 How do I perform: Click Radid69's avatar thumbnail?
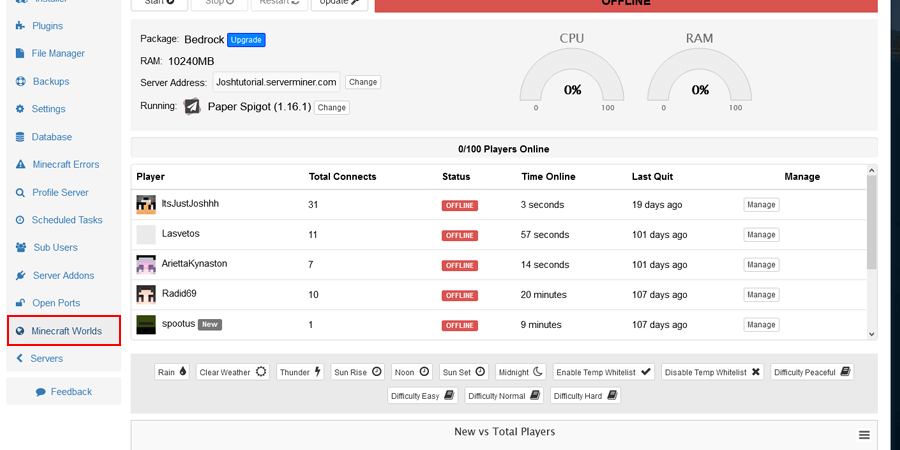146,294
